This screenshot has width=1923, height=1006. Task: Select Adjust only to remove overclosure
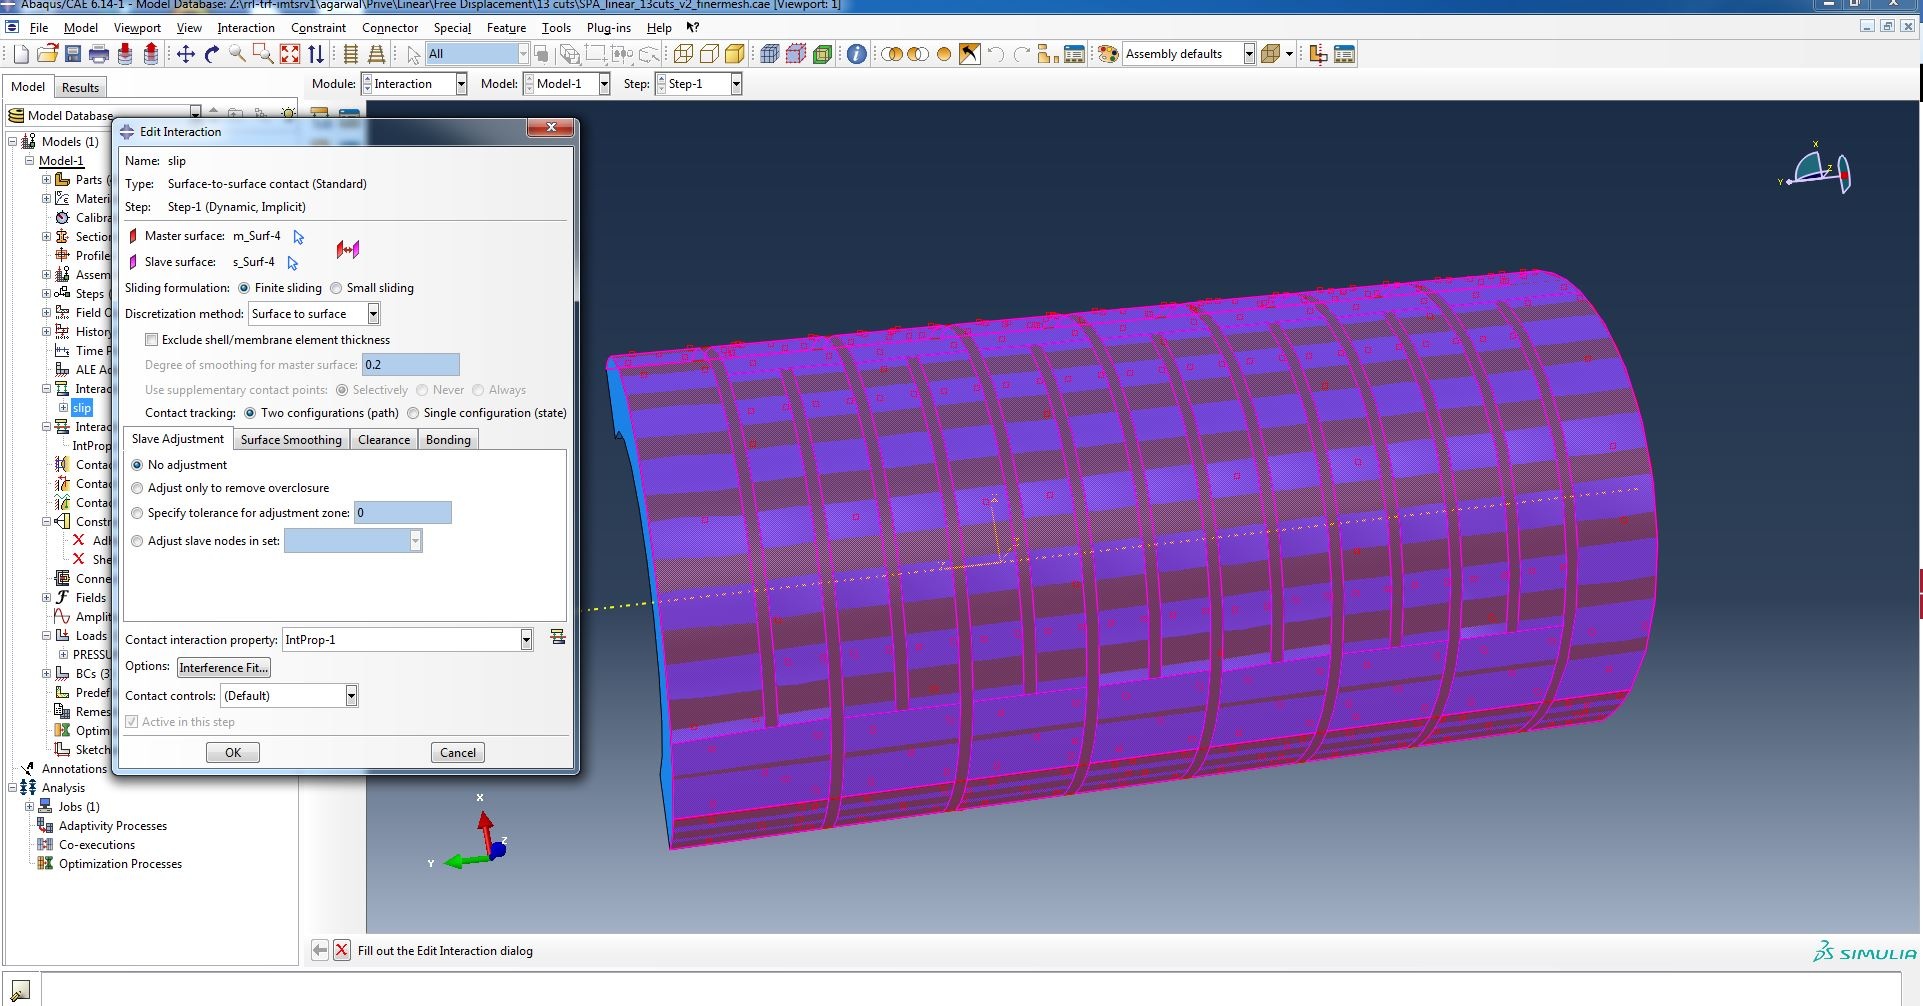137,488
